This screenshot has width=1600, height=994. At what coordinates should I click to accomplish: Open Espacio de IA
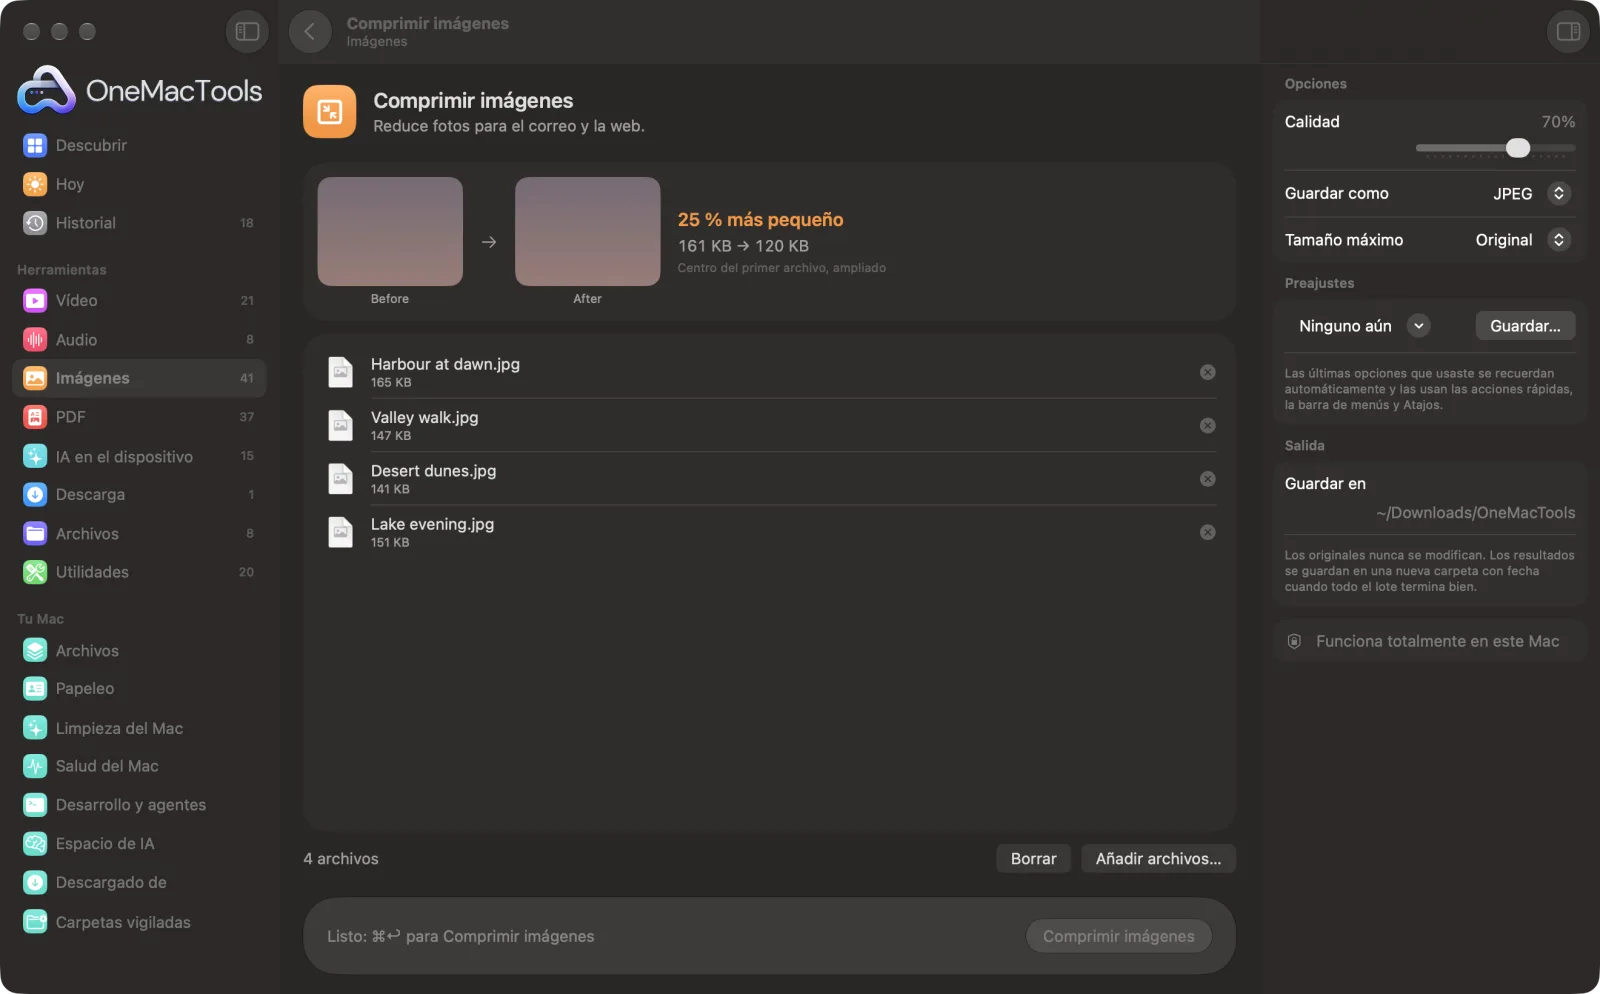[139, 844]
